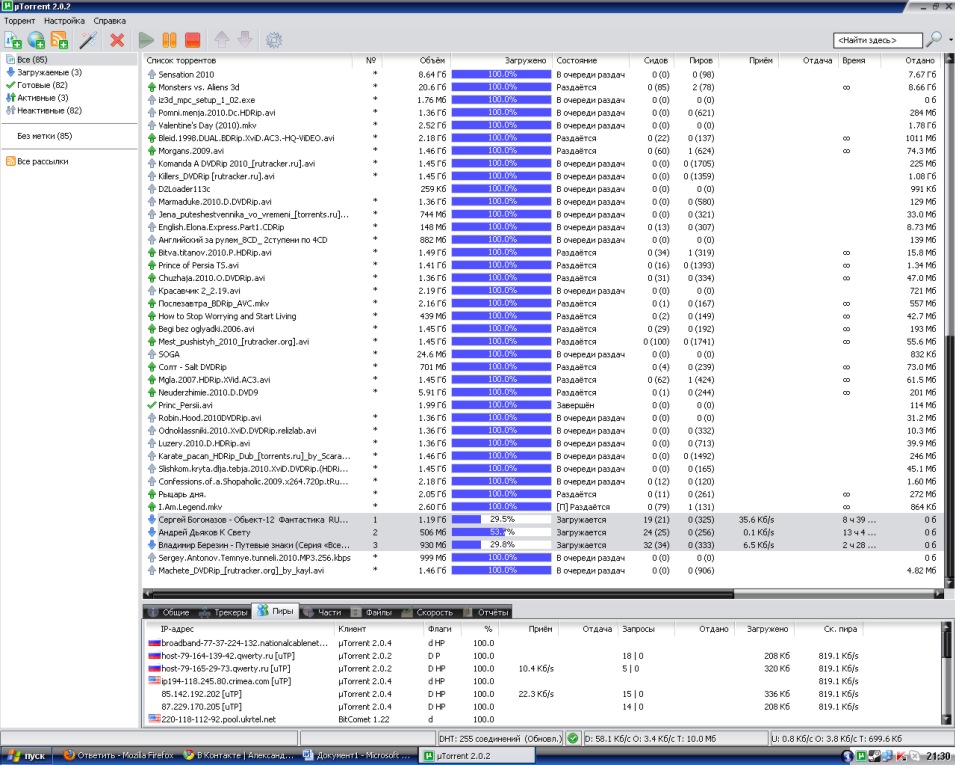955x765 pixels.
Task: Click the Create New Torrent wand icon
Action: tap(88, 40)
